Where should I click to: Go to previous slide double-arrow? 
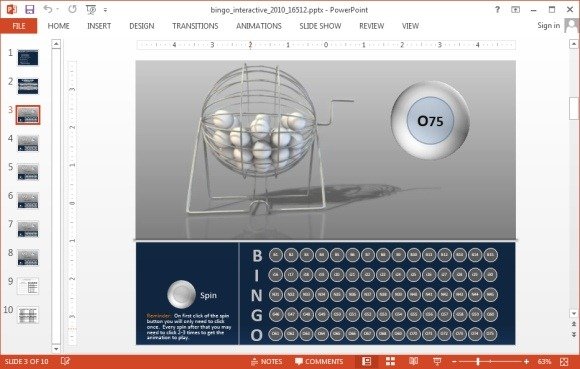[x=574, y=324]
